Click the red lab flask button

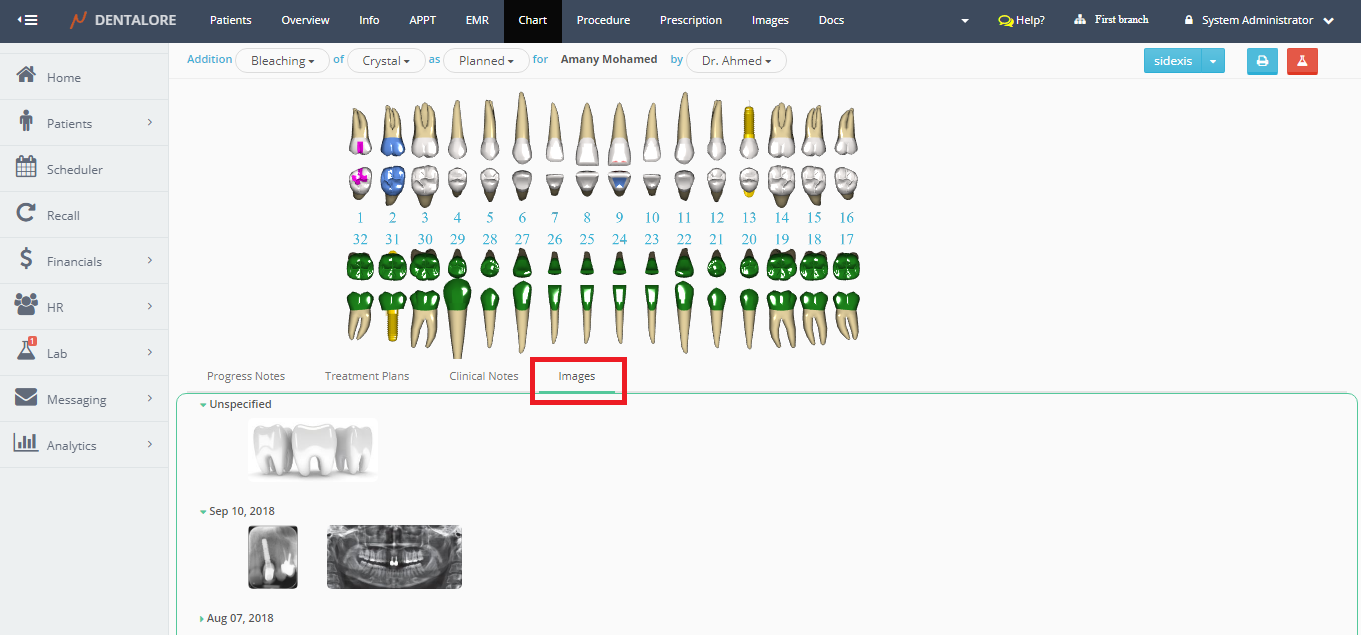(x=1302, y=61)
